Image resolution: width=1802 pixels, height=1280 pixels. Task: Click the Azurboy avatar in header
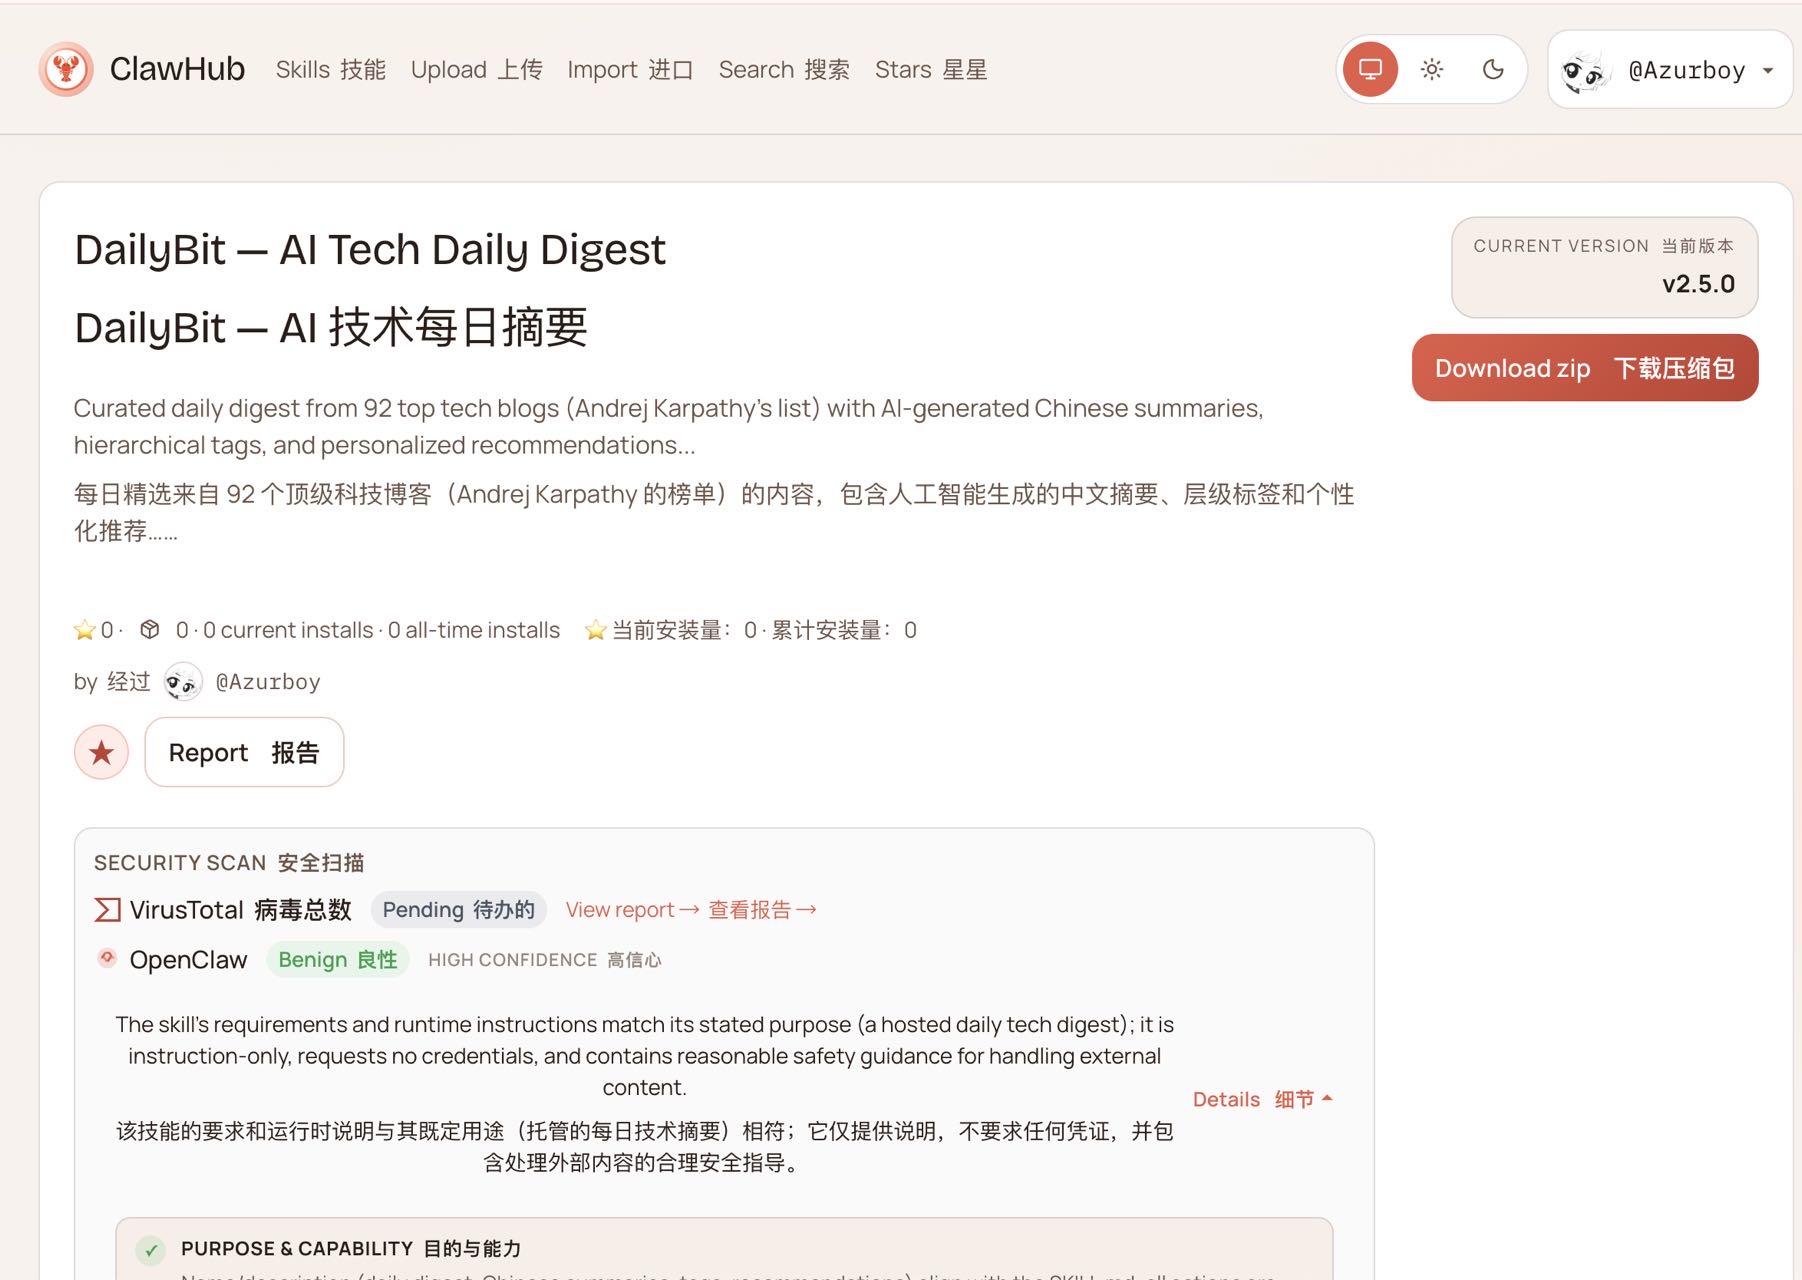pyautogui.click(x=1585, y=70)
